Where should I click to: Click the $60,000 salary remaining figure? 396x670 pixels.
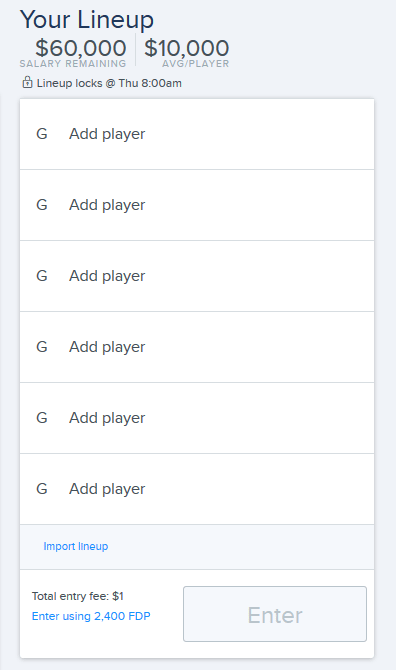pos(81,48)
